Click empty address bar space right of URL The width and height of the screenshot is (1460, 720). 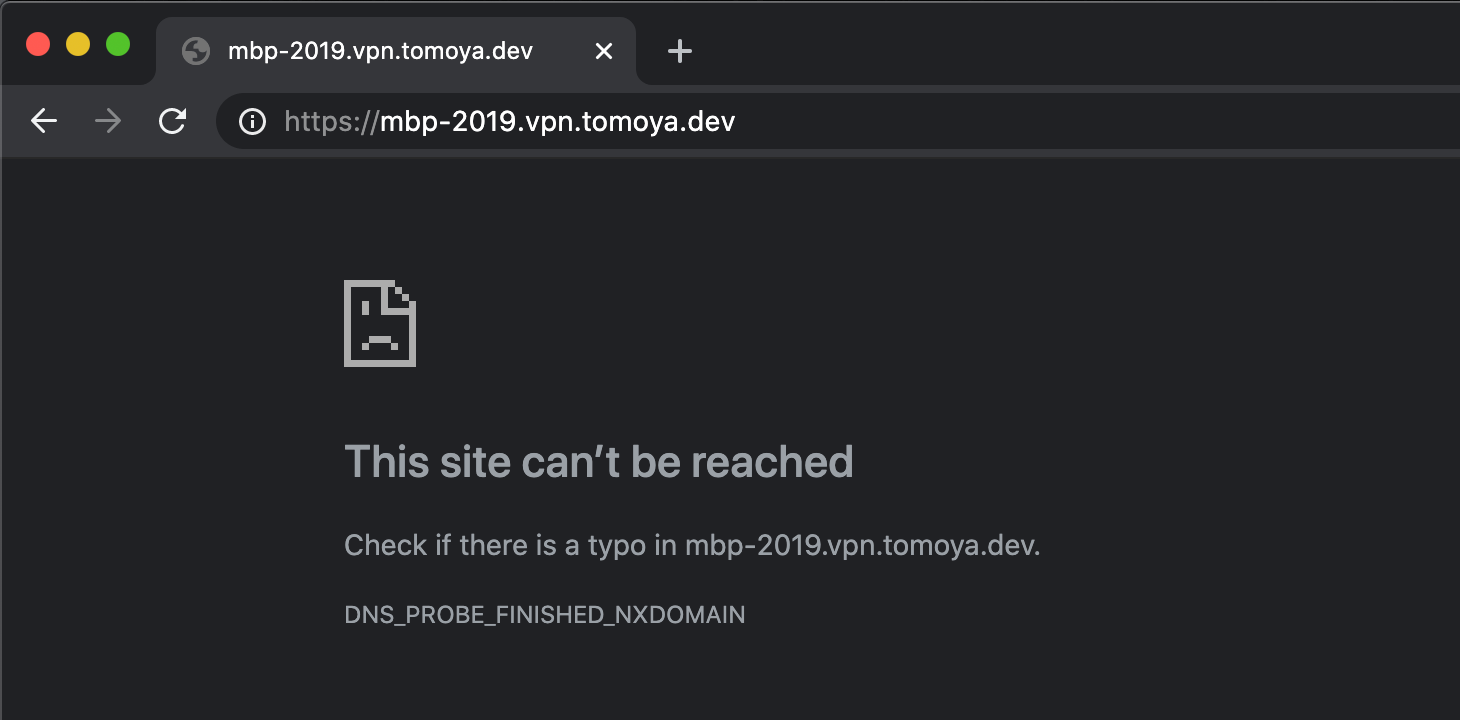point(1100,122)
